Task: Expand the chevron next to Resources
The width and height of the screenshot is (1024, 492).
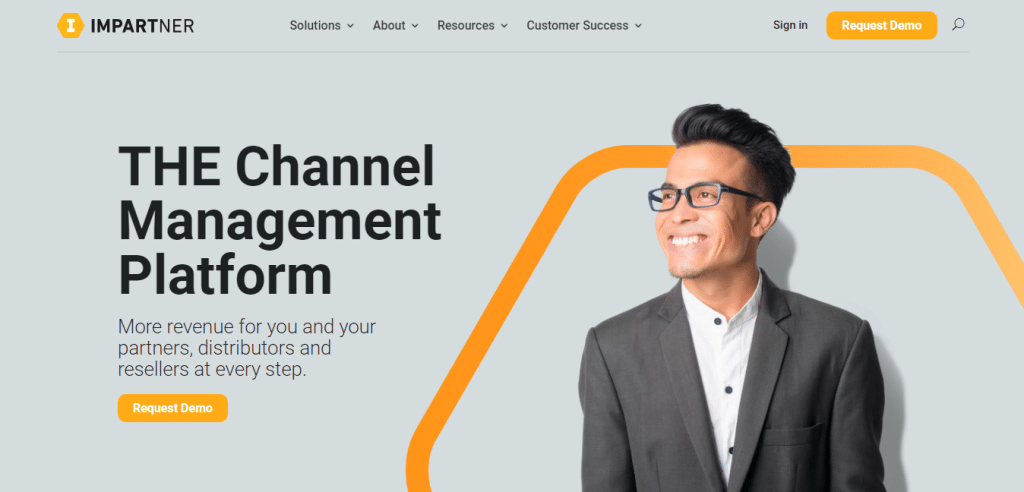Action: point(504,25)
